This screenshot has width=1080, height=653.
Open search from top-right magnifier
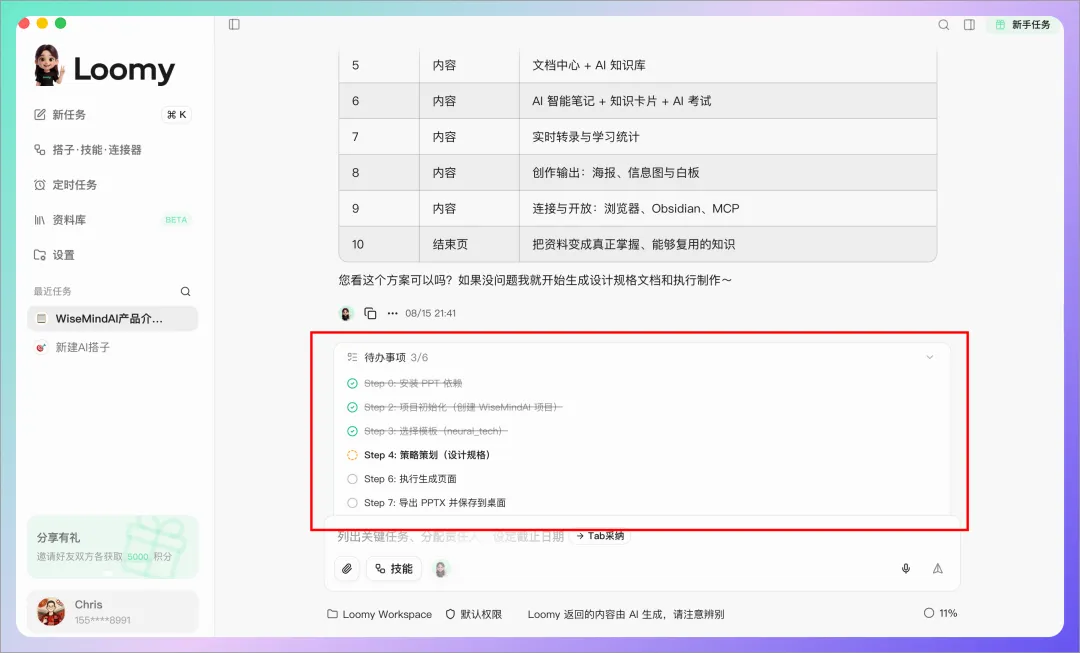tap(944, 25)
